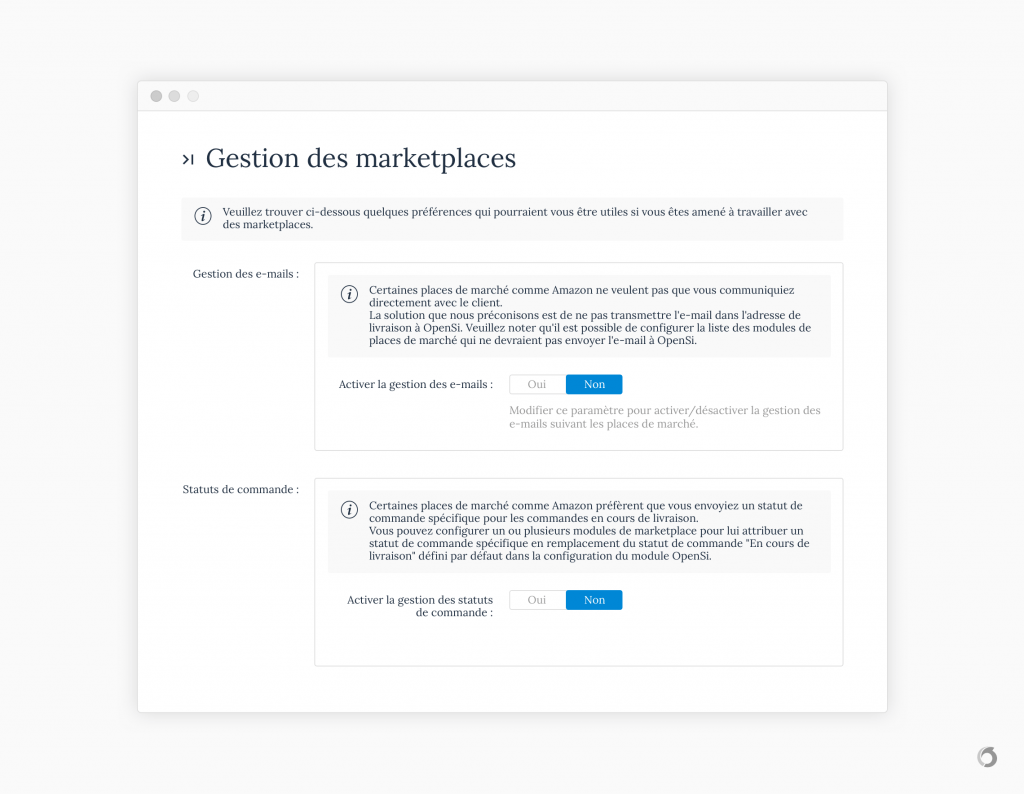Viewport: 1024px width, 794px height.
Task: Select Non for gestion des statuts de commande
Action: pos(594,600)
